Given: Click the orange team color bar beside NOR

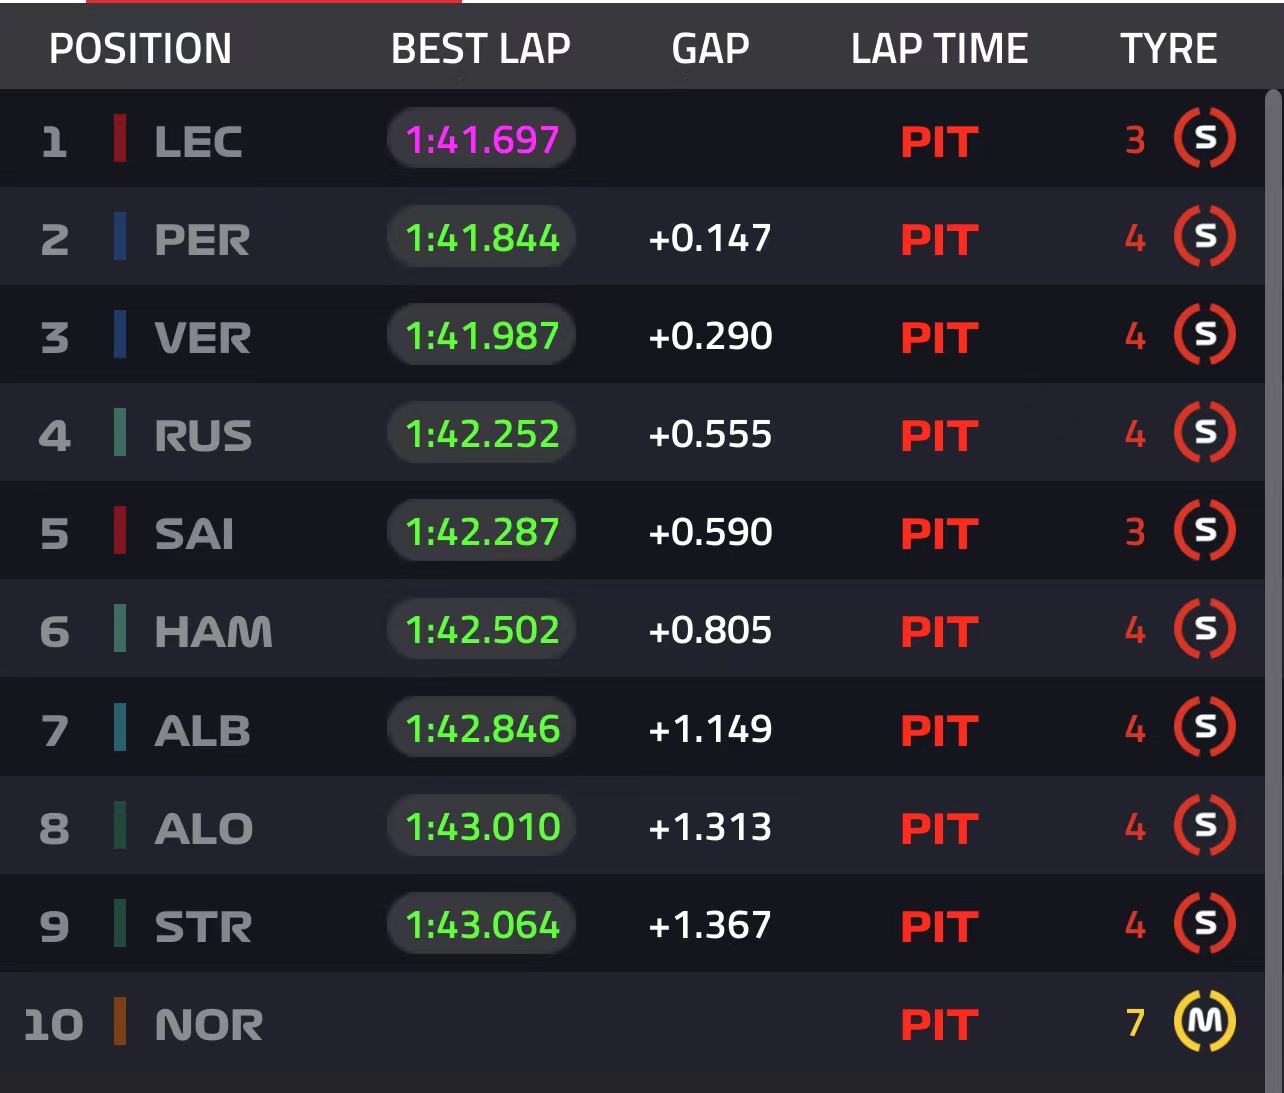Looking at the screenshot, I should [x=120, y=1021].
